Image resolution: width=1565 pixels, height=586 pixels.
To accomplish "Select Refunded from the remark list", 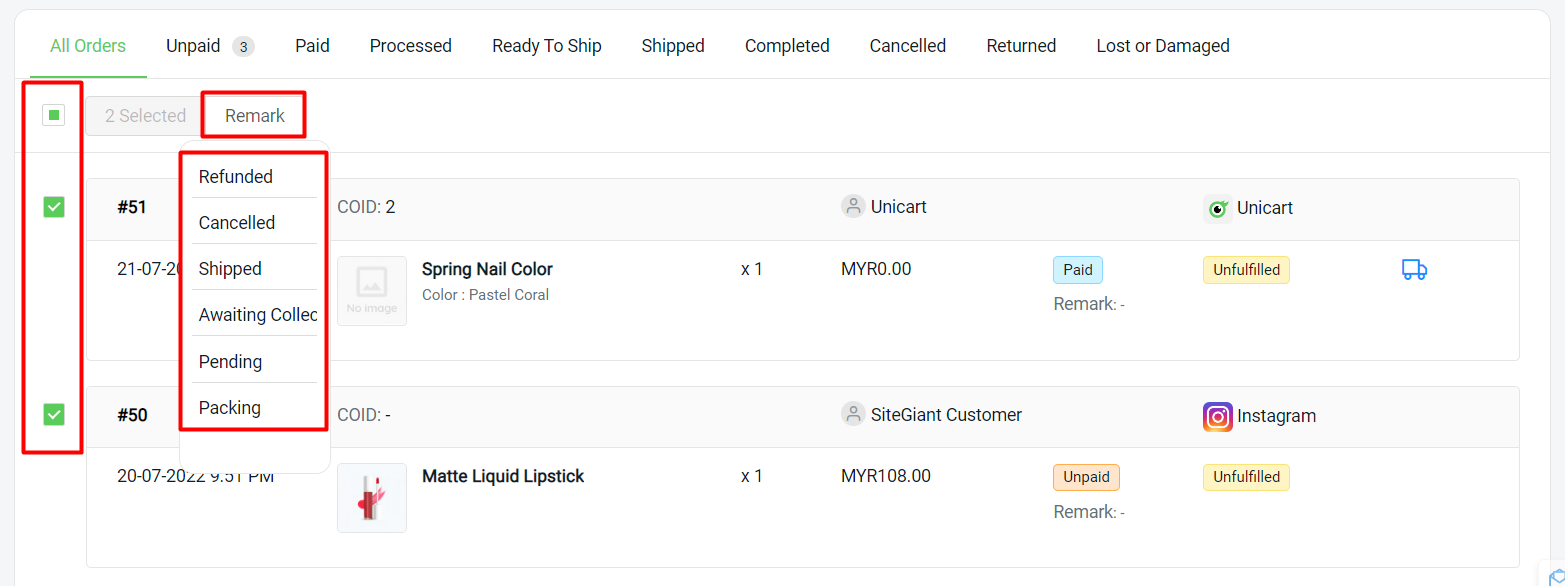I will point(236,176).
